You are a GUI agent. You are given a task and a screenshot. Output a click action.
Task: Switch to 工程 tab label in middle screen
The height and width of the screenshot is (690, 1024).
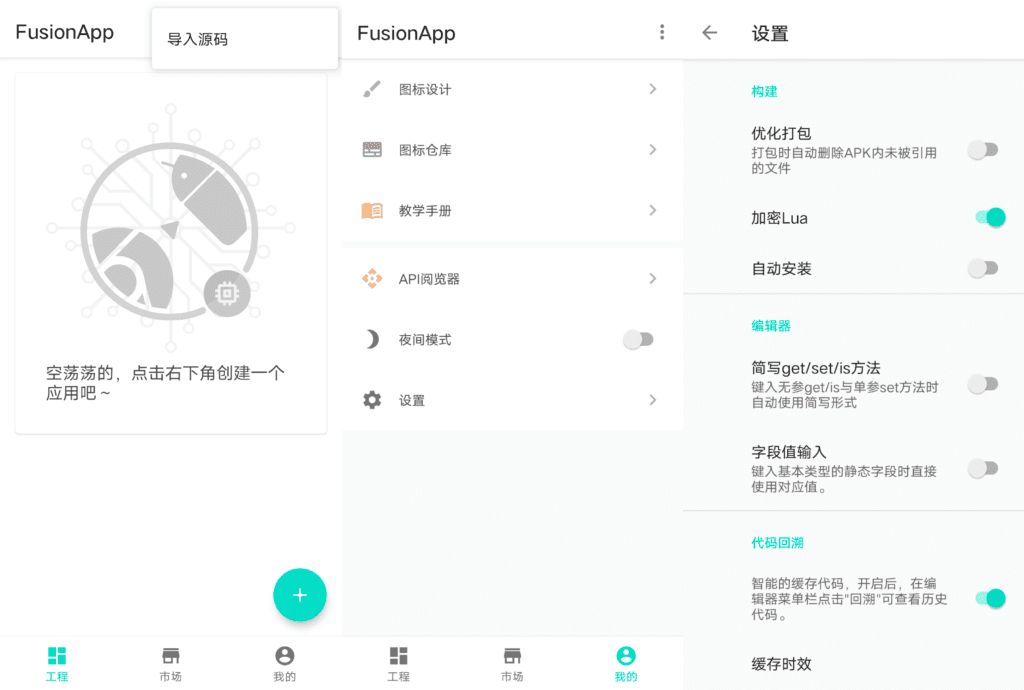point(398,677)
